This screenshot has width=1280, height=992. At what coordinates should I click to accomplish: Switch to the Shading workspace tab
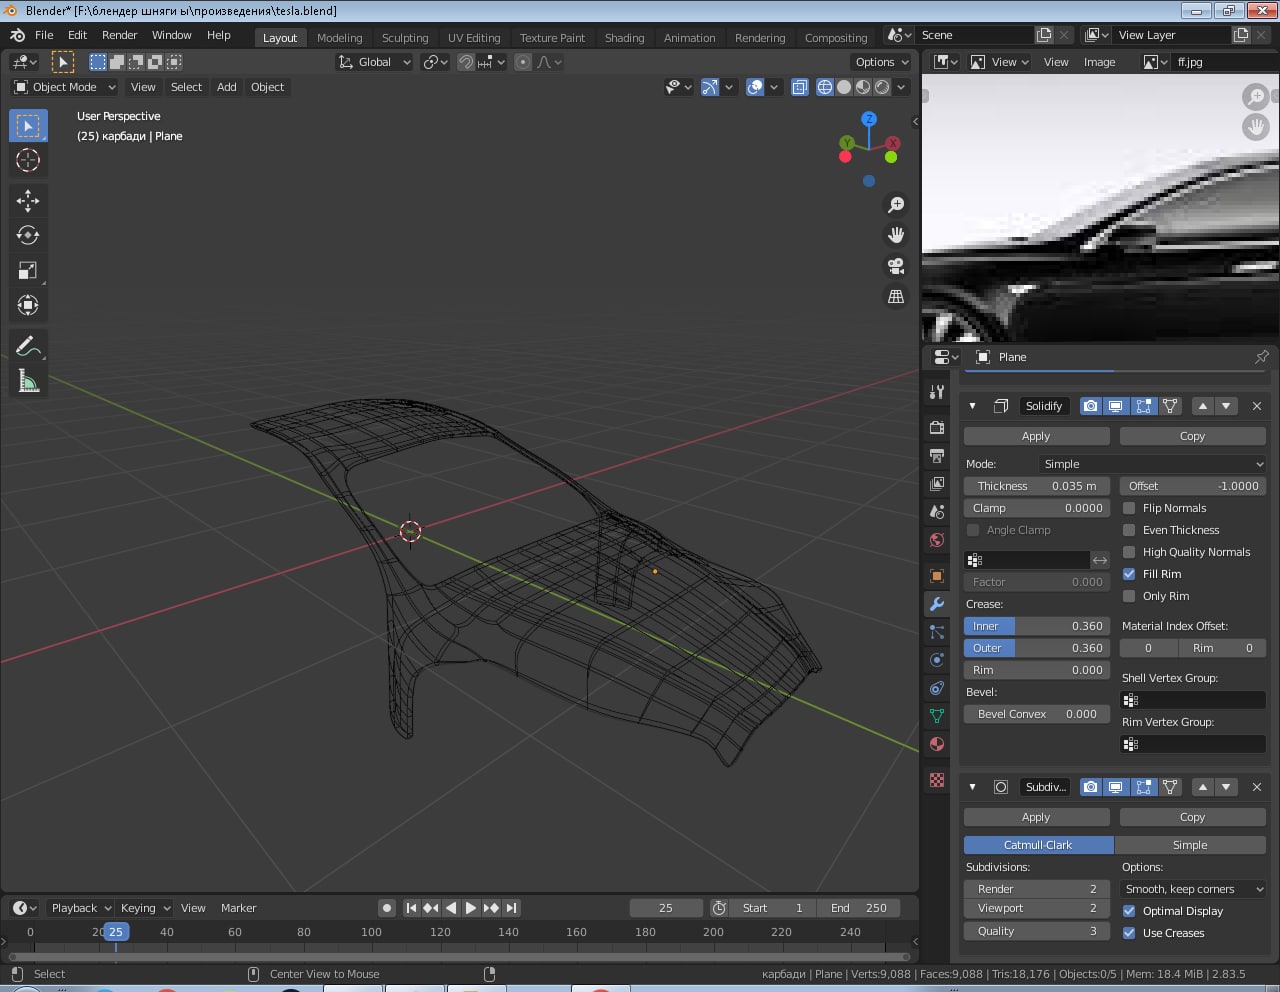(x=624, y=38)
